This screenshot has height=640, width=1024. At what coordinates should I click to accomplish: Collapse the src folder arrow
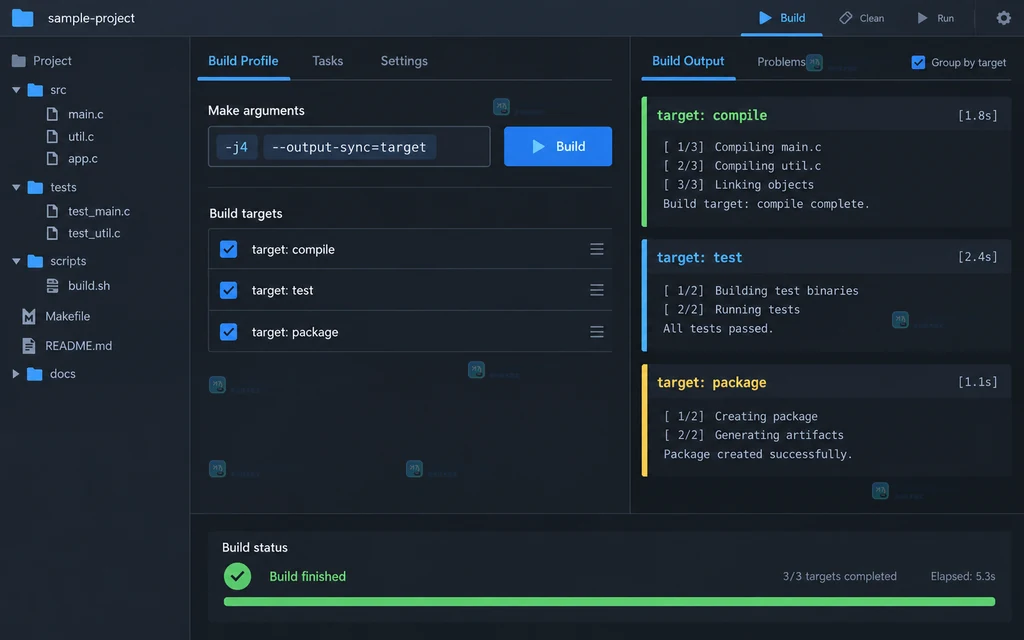tap(16, 90)
